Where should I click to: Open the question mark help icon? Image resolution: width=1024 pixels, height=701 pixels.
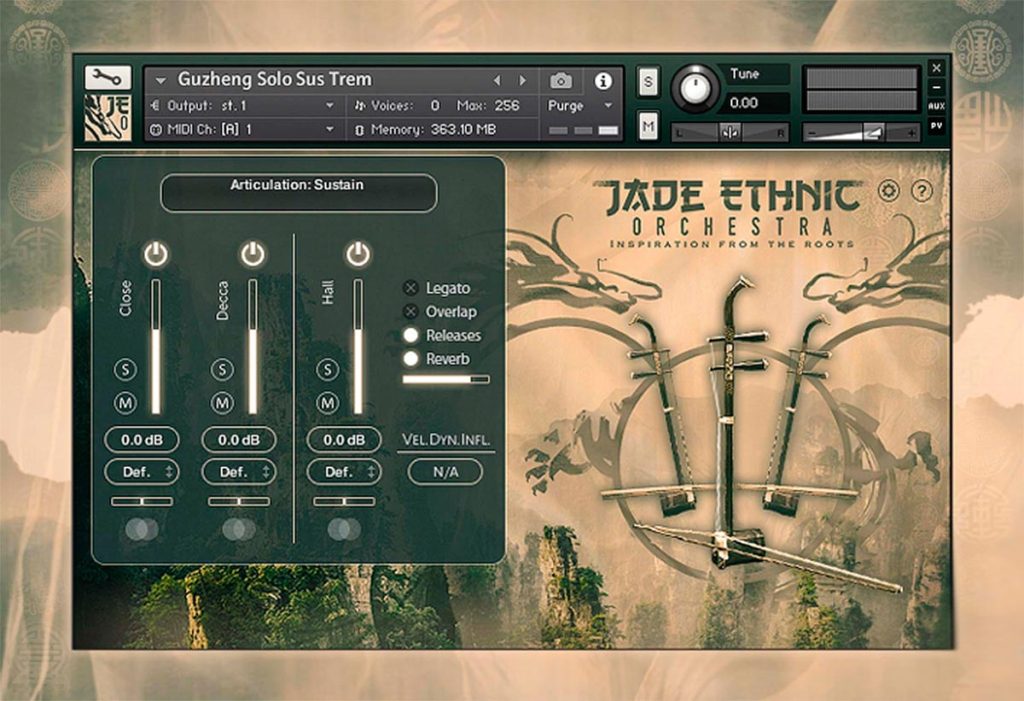921,191
